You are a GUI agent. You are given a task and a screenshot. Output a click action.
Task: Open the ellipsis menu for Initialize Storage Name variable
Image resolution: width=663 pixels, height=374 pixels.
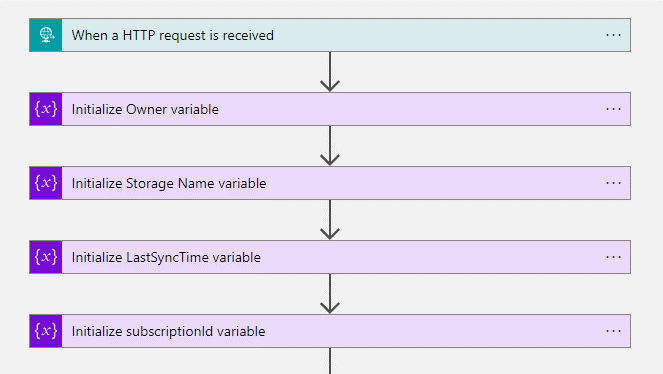(x=613, y=183)
